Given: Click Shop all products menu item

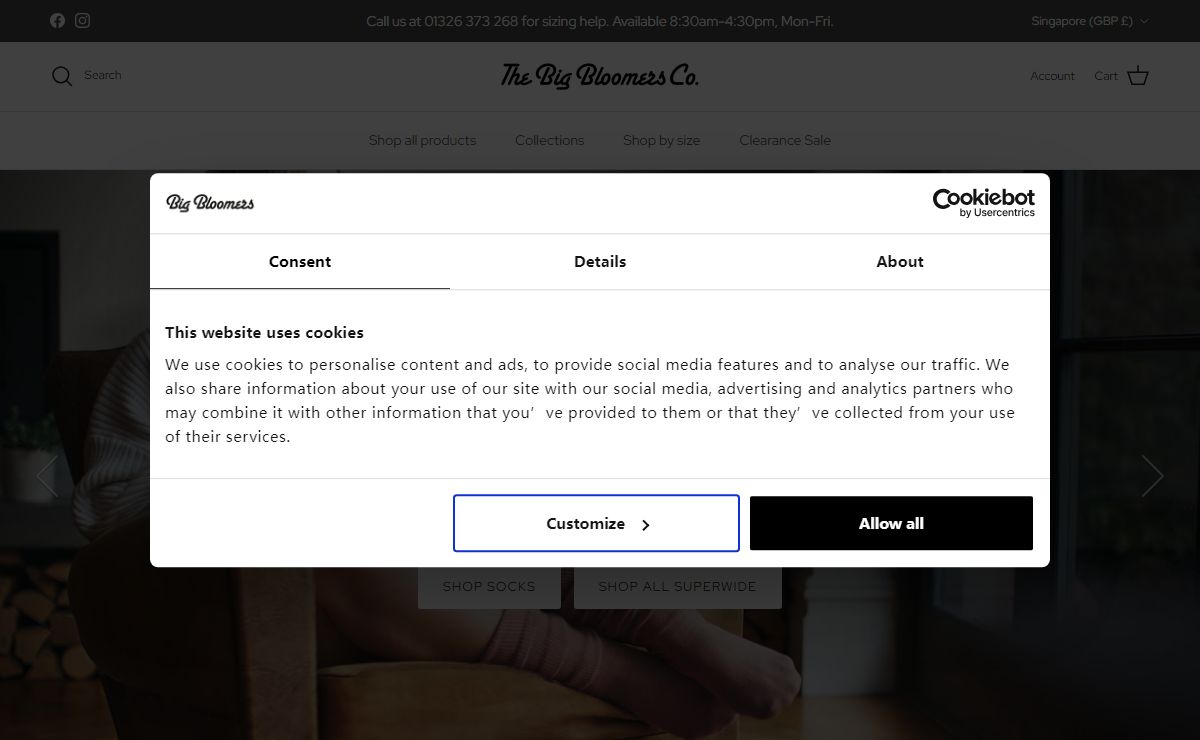Looking at the screenshot, I should coord(422,140).
